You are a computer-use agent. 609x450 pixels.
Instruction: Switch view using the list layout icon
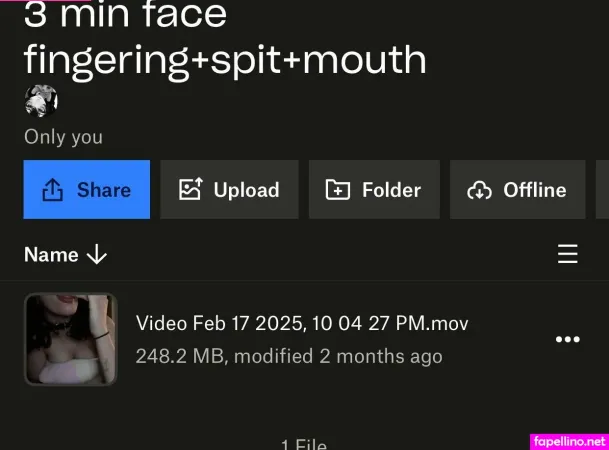[567, 254]
